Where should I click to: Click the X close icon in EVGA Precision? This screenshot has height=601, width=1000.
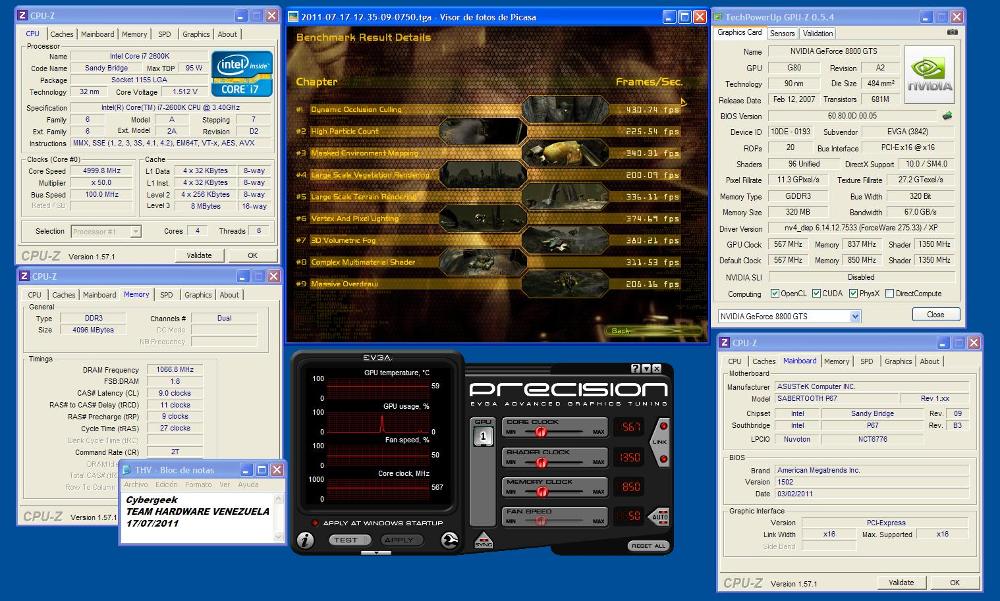656,369
